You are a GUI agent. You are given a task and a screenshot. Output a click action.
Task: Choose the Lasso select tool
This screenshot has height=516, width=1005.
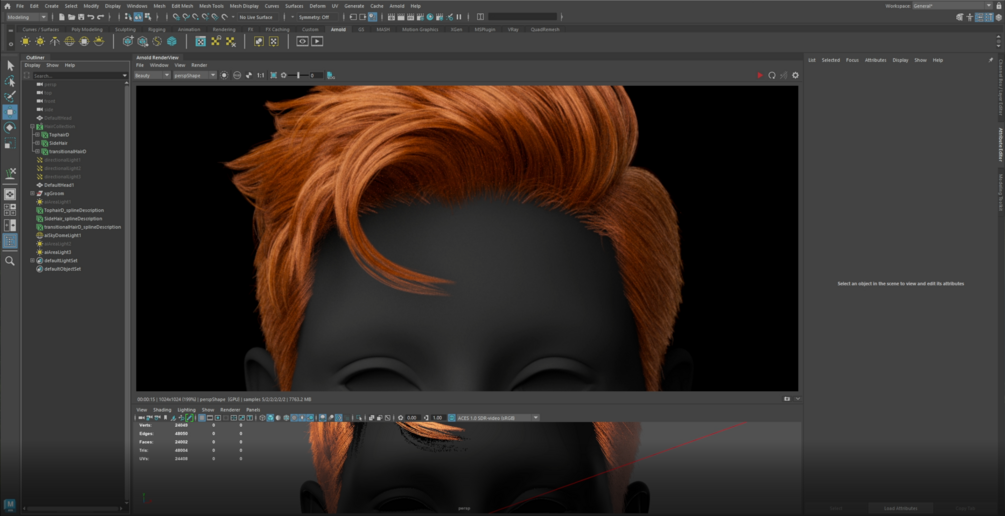[x=10, y=81]
